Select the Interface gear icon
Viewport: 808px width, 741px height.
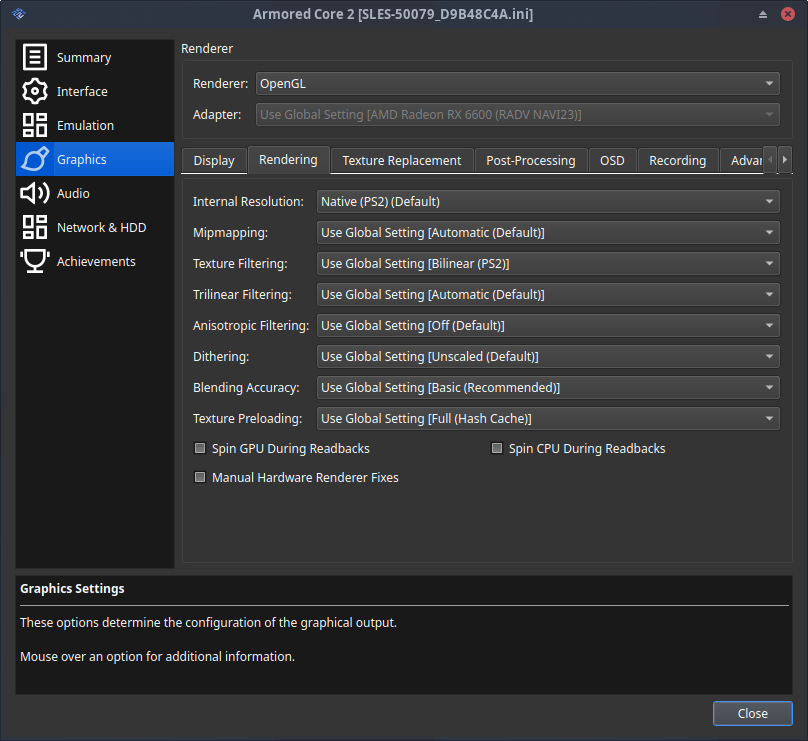pos(34,91)
